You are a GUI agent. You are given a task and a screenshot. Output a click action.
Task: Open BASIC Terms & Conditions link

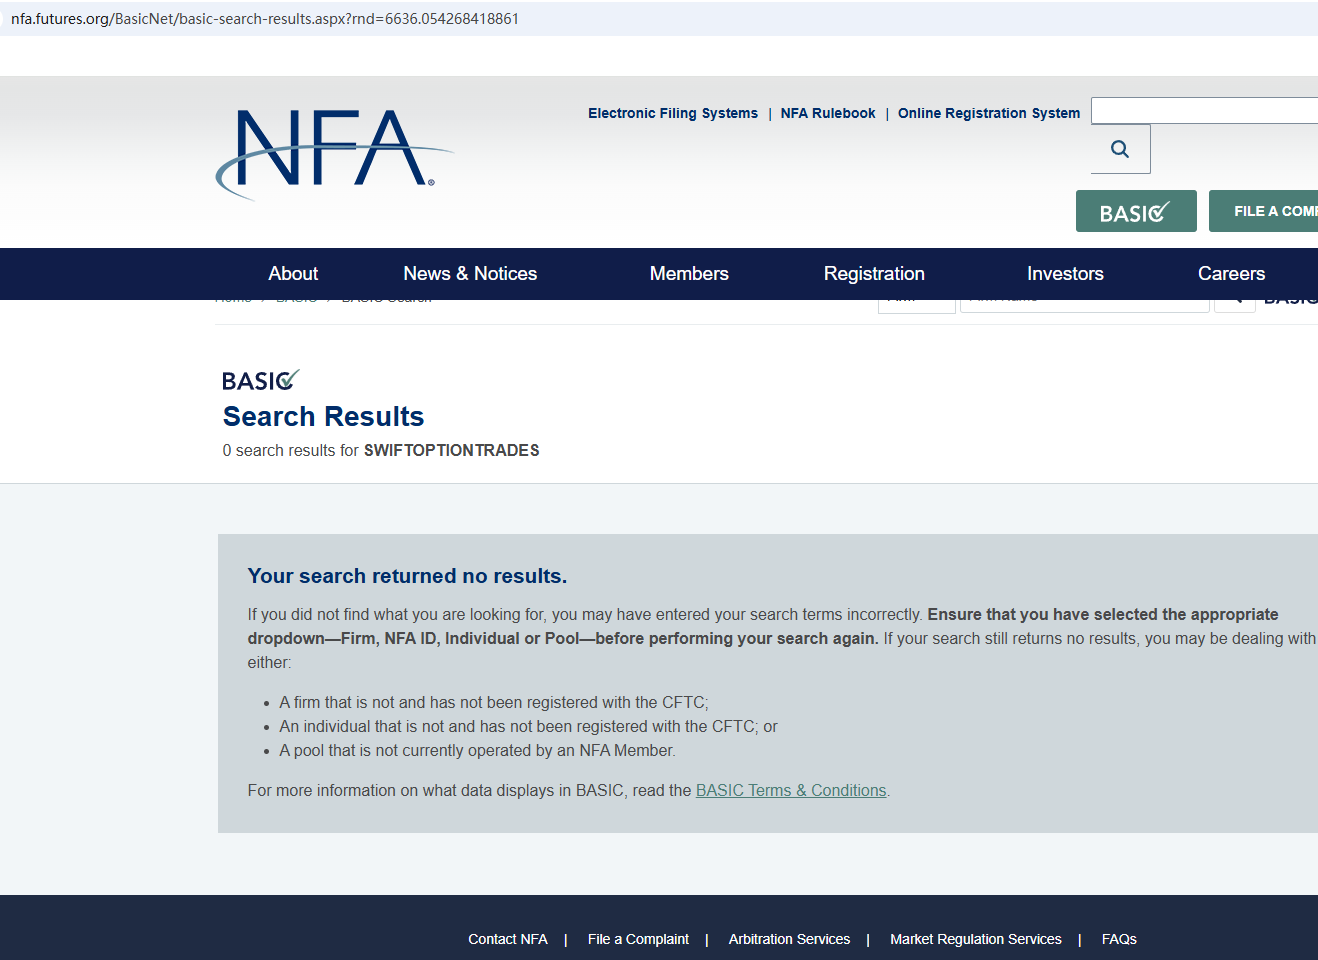(791, 790)
